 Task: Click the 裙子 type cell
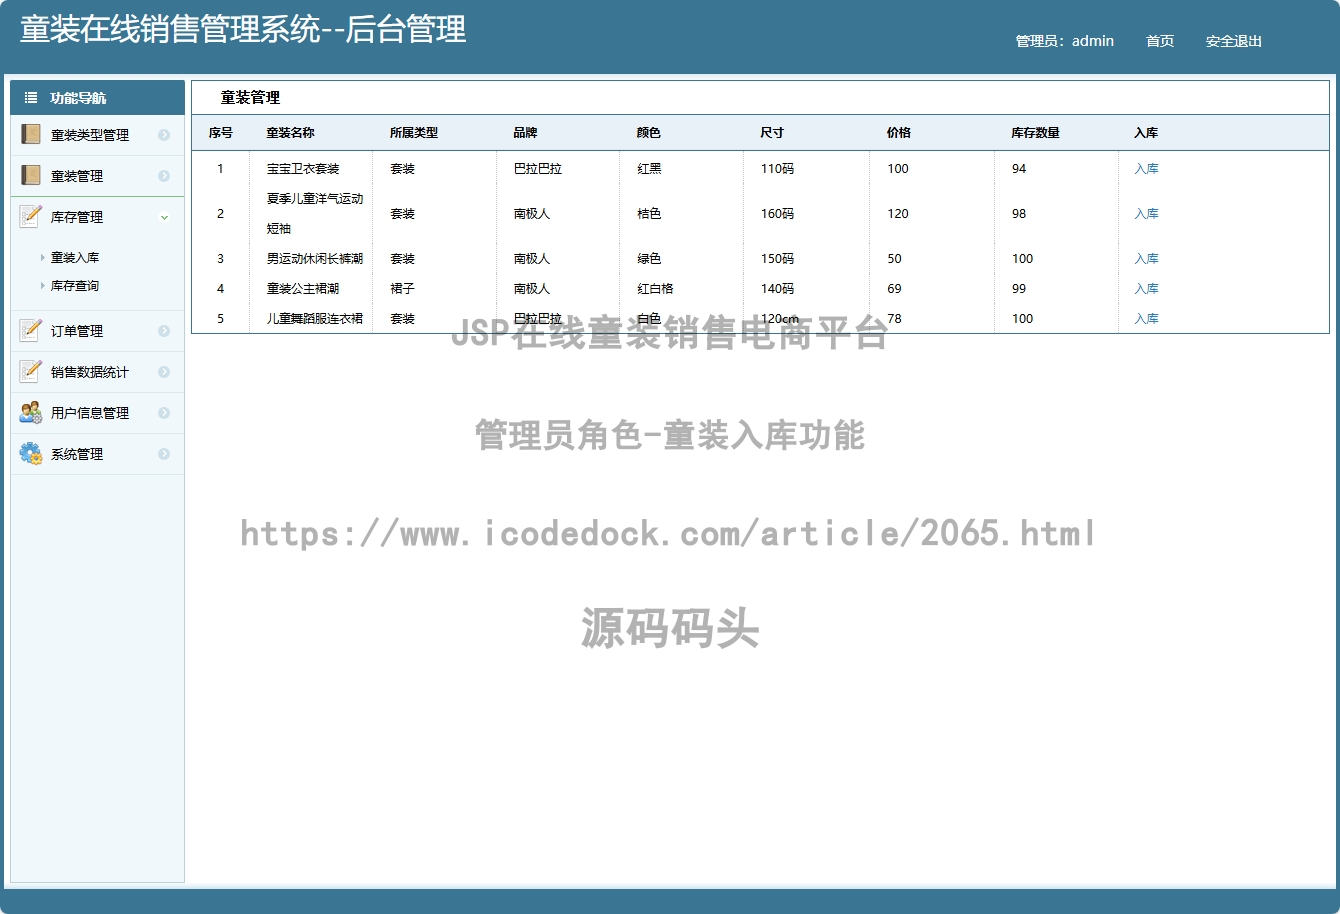coord(403,289)
